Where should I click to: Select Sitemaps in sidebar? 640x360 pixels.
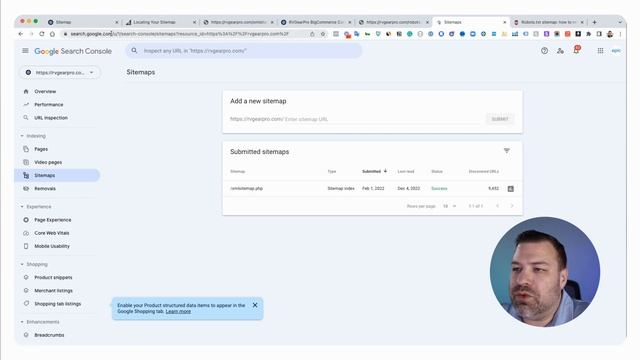(x=57, y=175)
